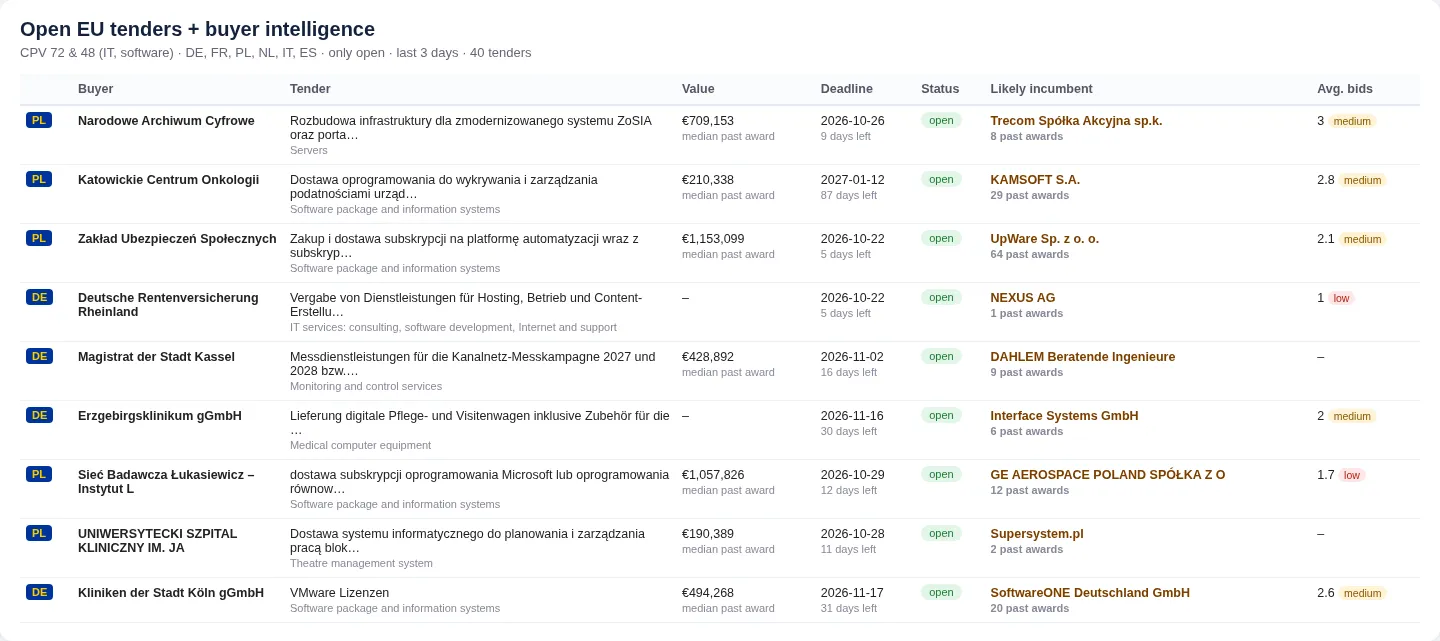The width and height of the screenshot is (1440, 641).
Task: Click the DE badge for Kliniken der Stadt Köln
Action: pyautogui.click(x=39, y=592)
